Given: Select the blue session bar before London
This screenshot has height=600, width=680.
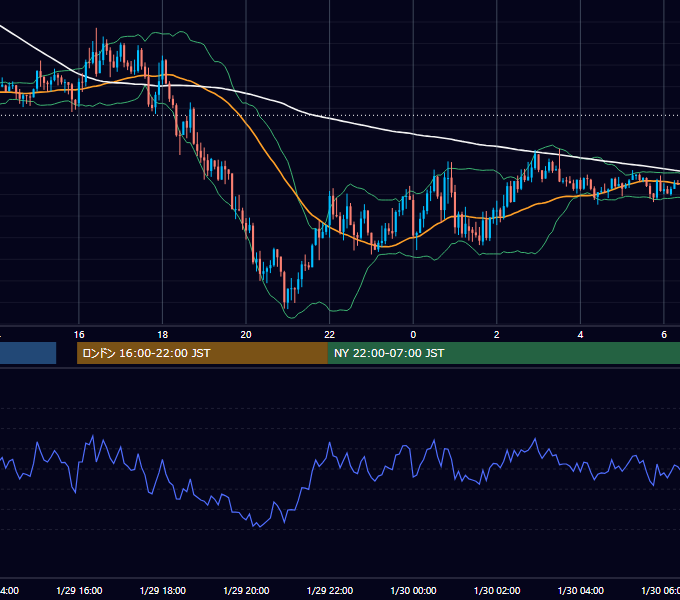Looking at the screenshot, I should point(28,353).
